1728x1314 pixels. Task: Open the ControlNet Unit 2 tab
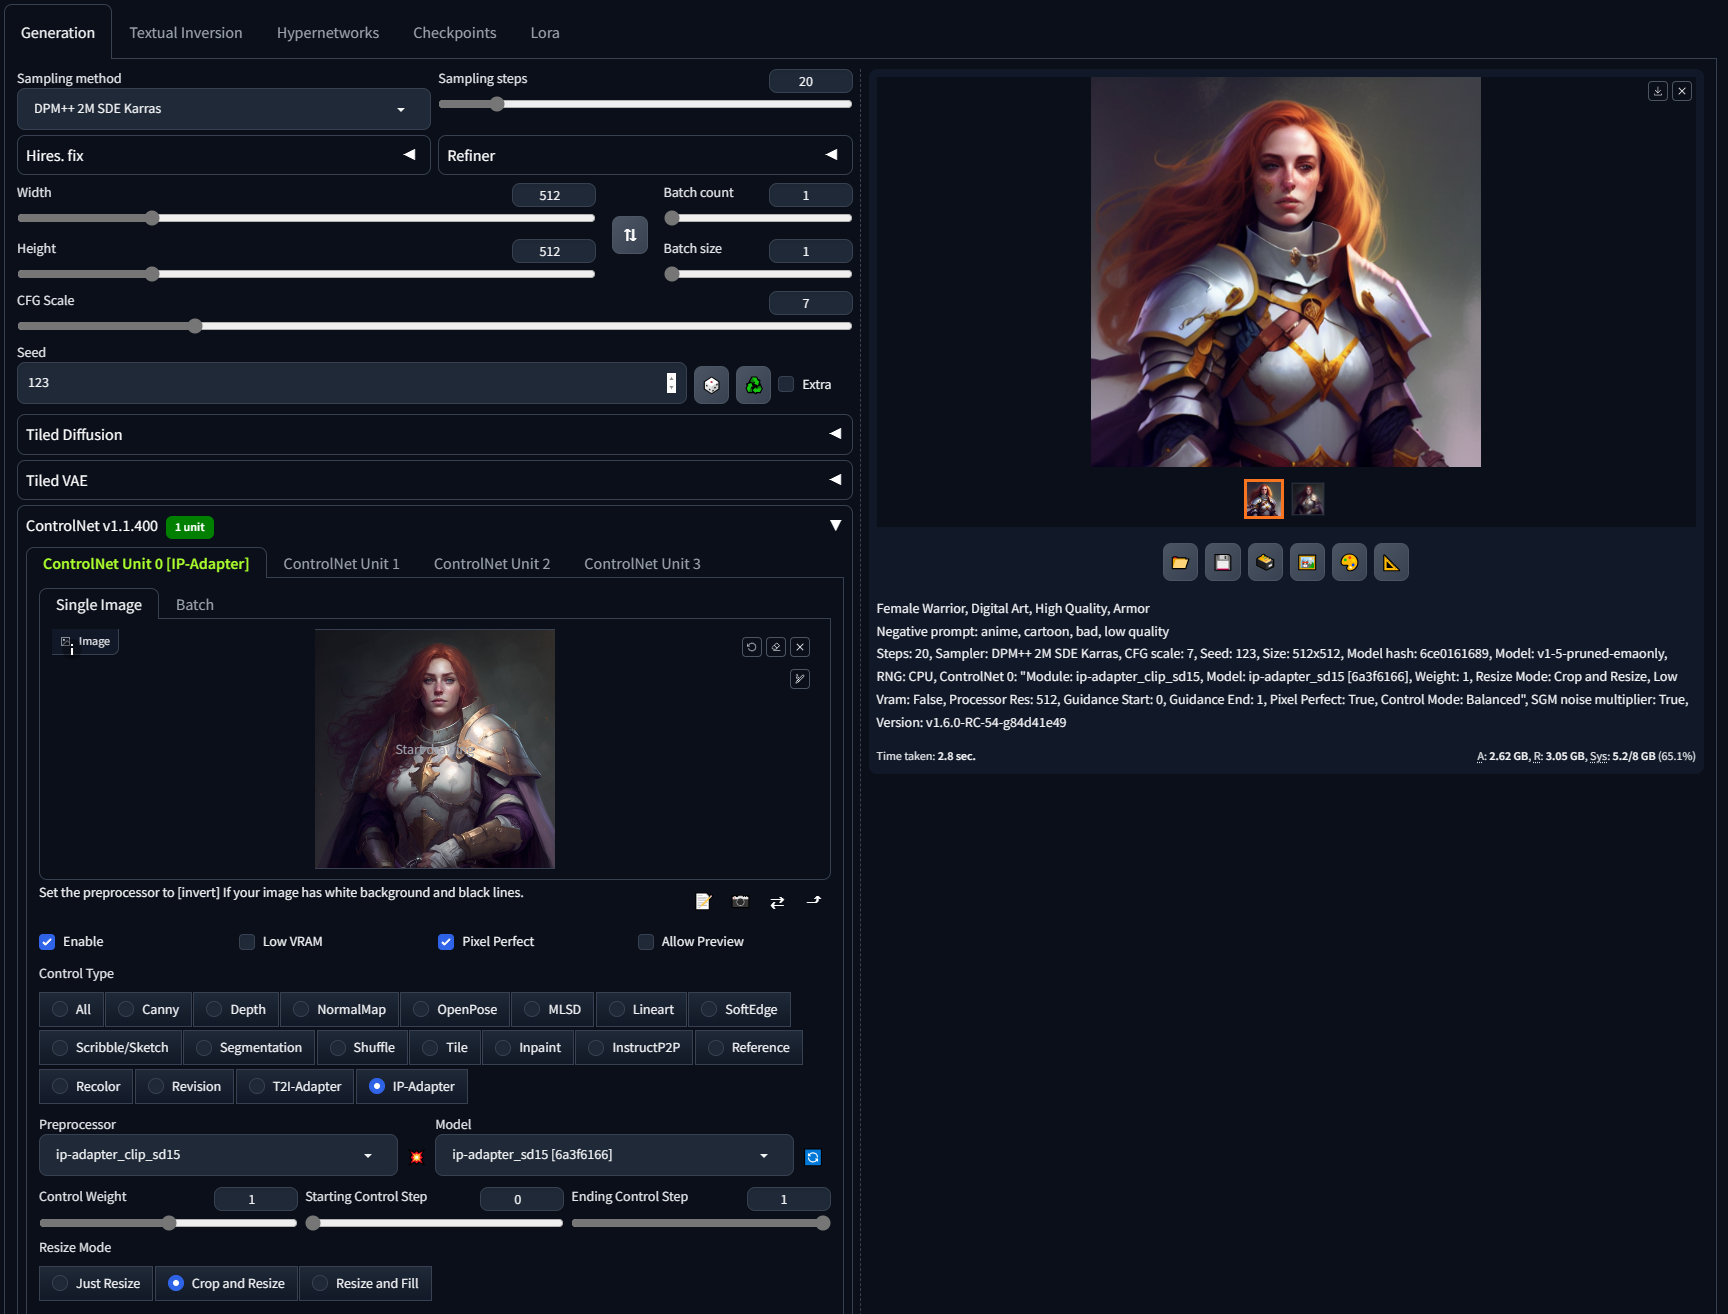click(491, 563)
